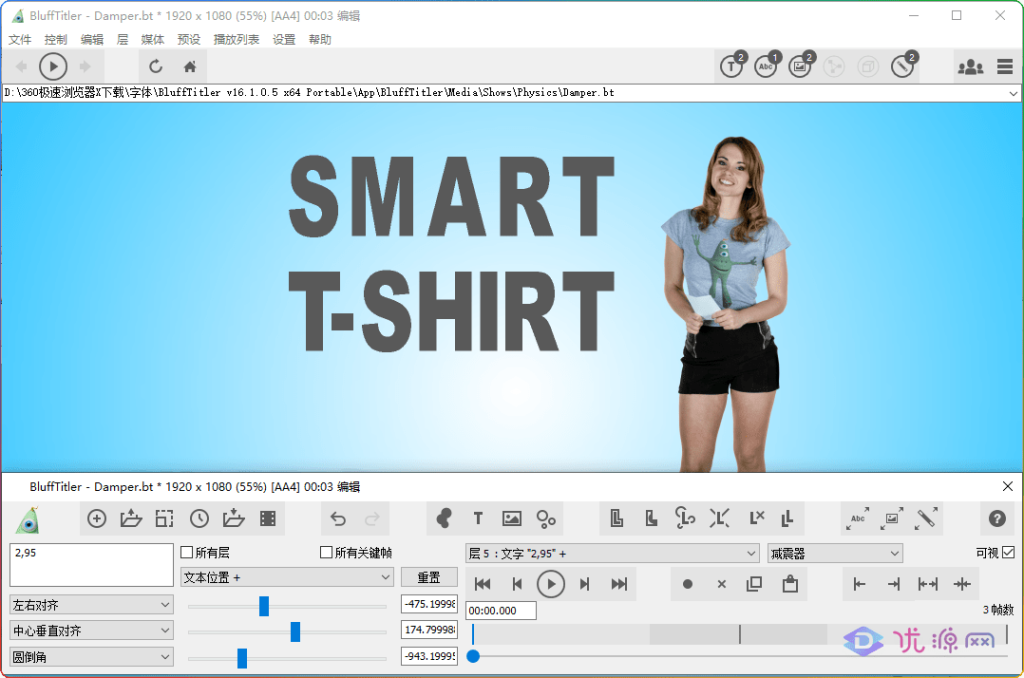Click the paste keyframe clipboard icon
1024x678 pixels.
(790, 583)
